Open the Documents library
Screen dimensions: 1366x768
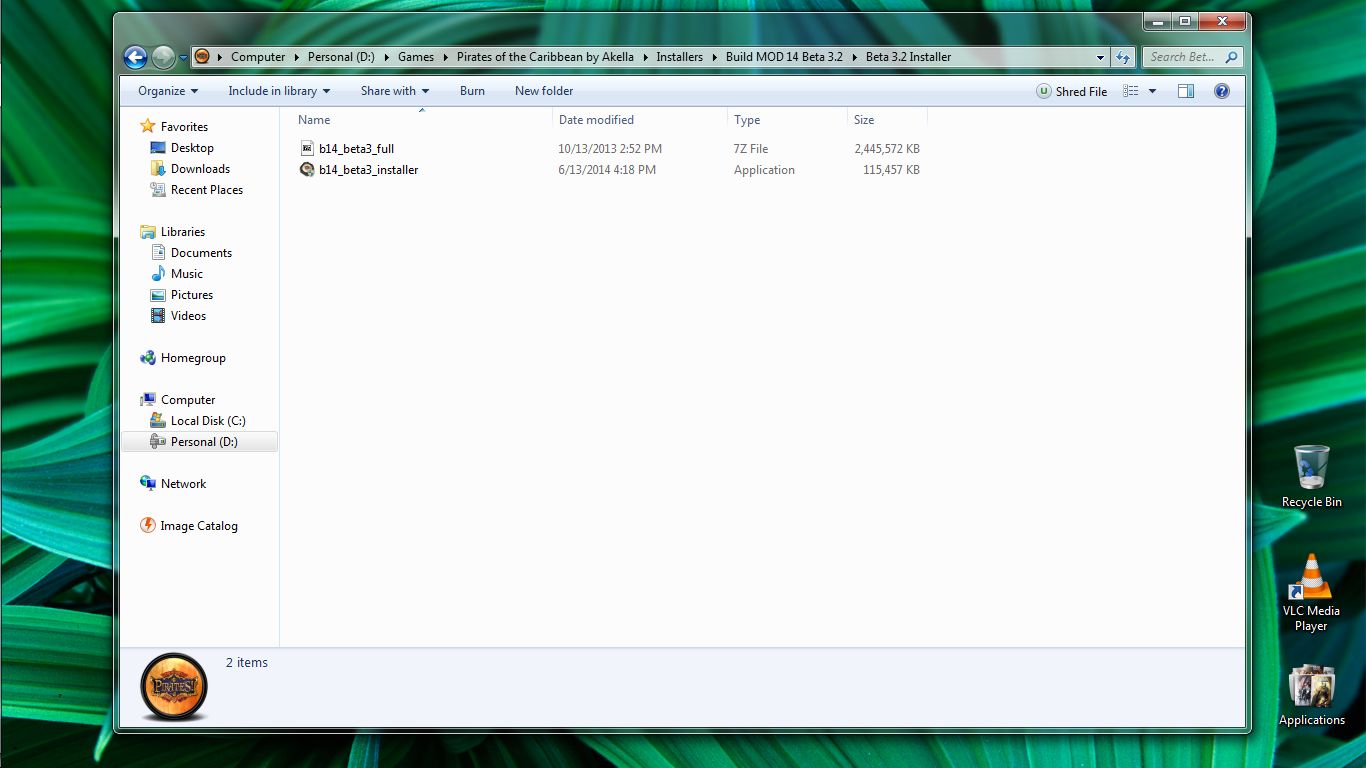point(201,253)
